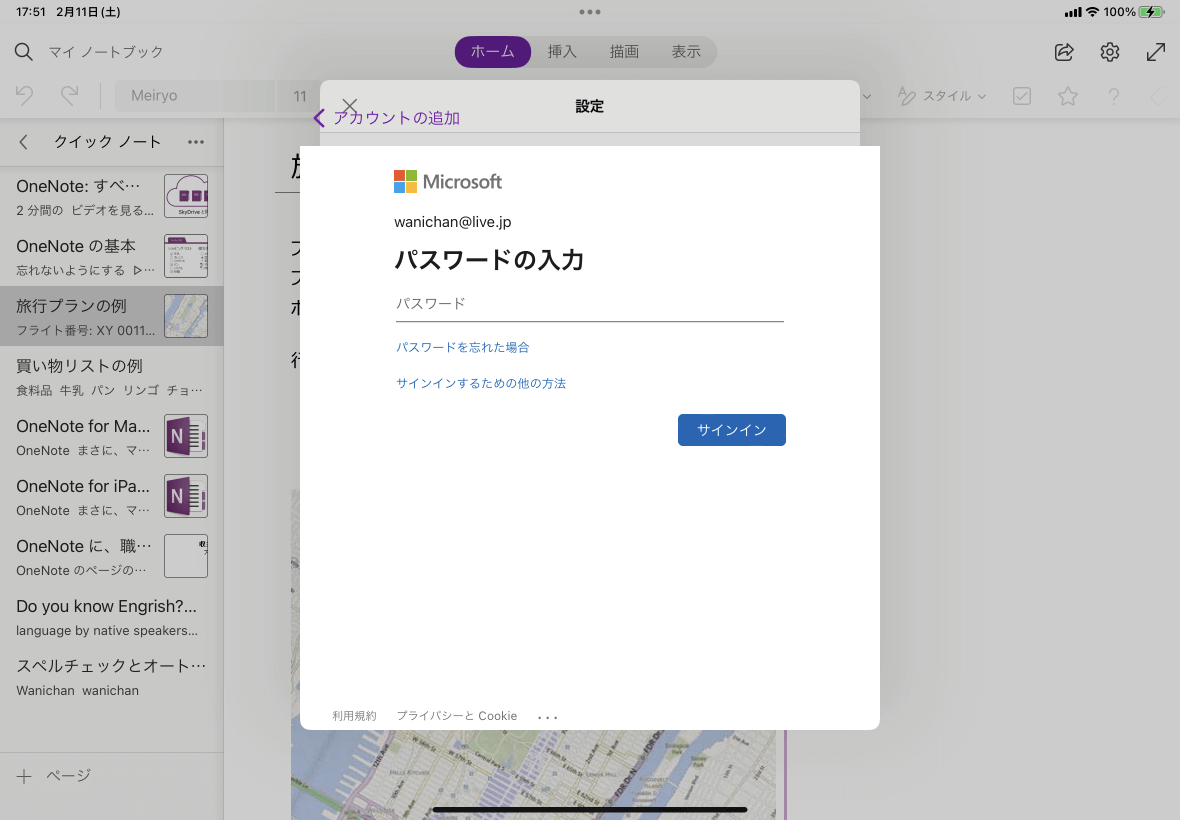Go back to アカウントの追加
The height and width of the screenshot is (820, 1180).
coord(386,118)
